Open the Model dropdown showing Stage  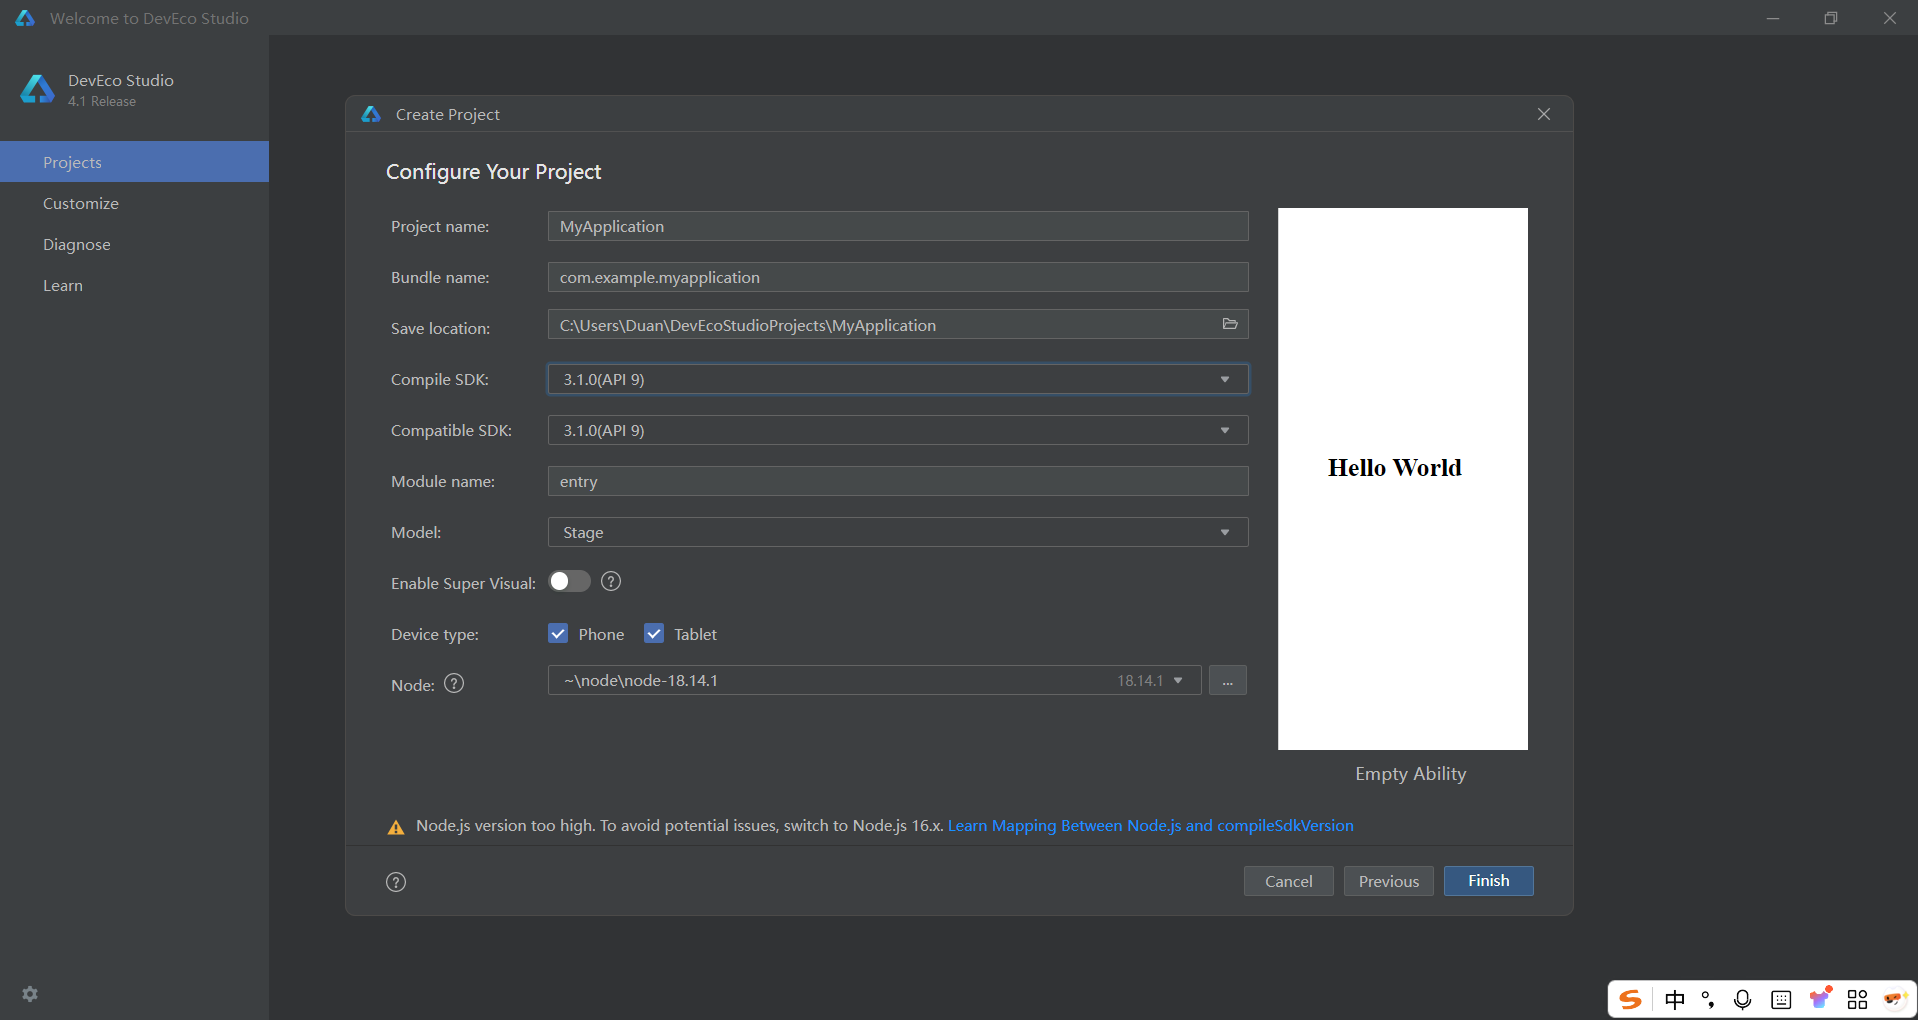(x=897, y=532)
